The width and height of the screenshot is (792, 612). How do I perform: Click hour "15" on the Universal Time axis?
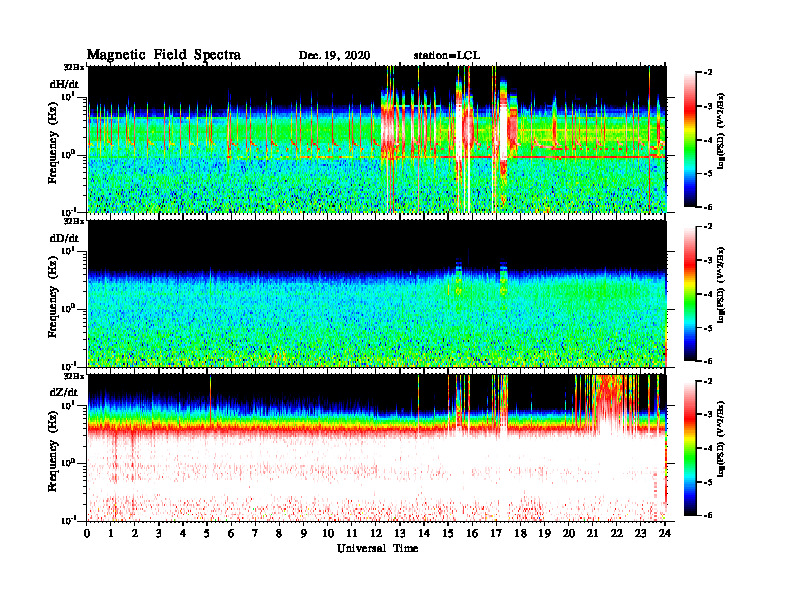448,533
